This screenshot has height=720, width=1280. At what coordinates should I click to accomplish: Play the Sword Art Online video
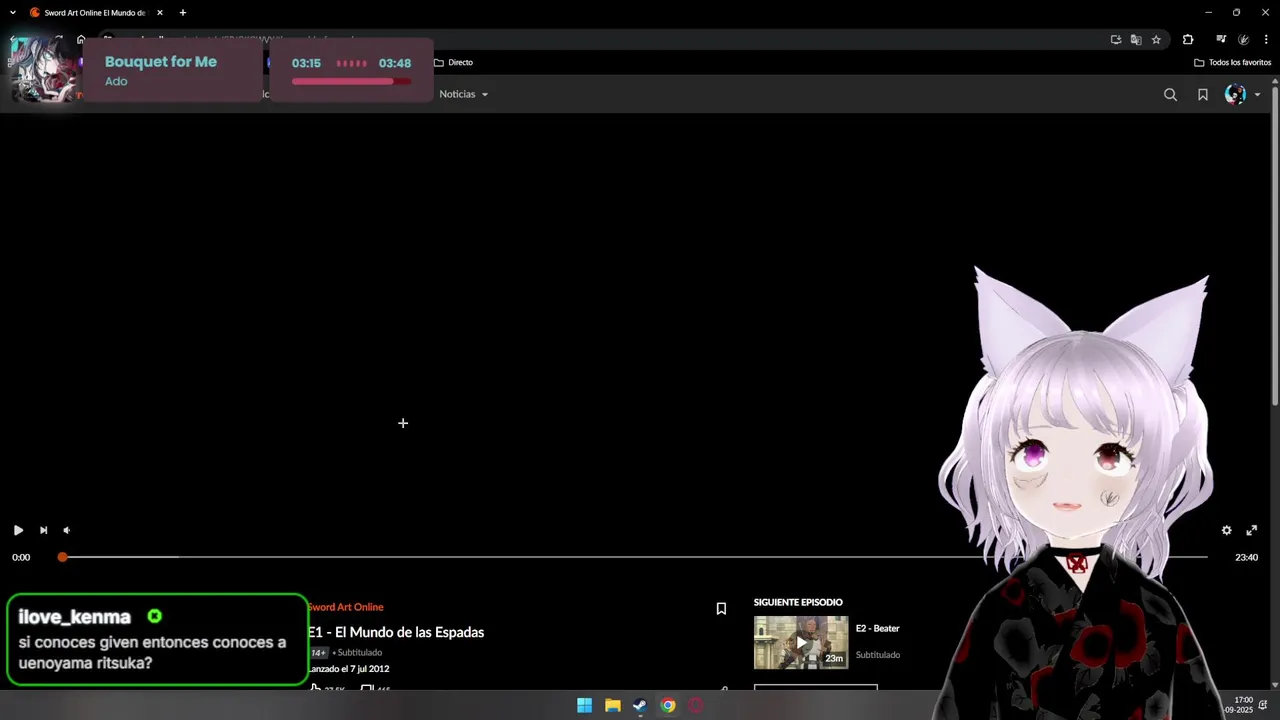18,530
